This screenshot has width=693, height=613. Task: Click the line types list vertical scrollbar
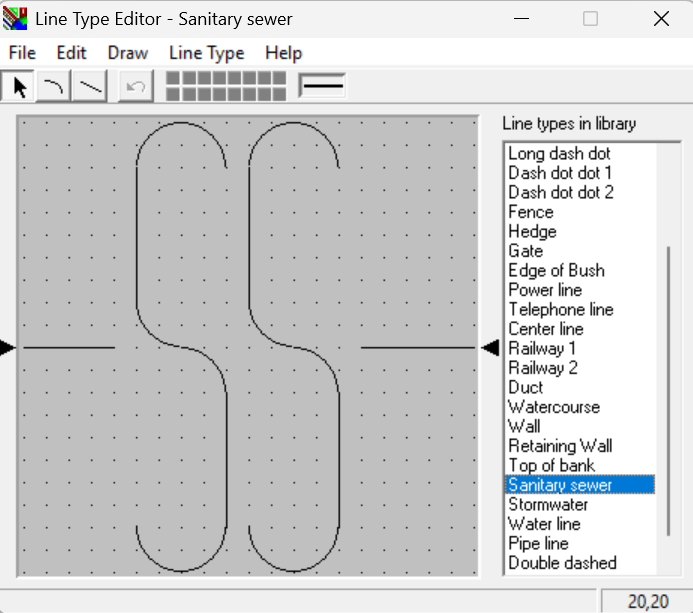pos(668,390)
